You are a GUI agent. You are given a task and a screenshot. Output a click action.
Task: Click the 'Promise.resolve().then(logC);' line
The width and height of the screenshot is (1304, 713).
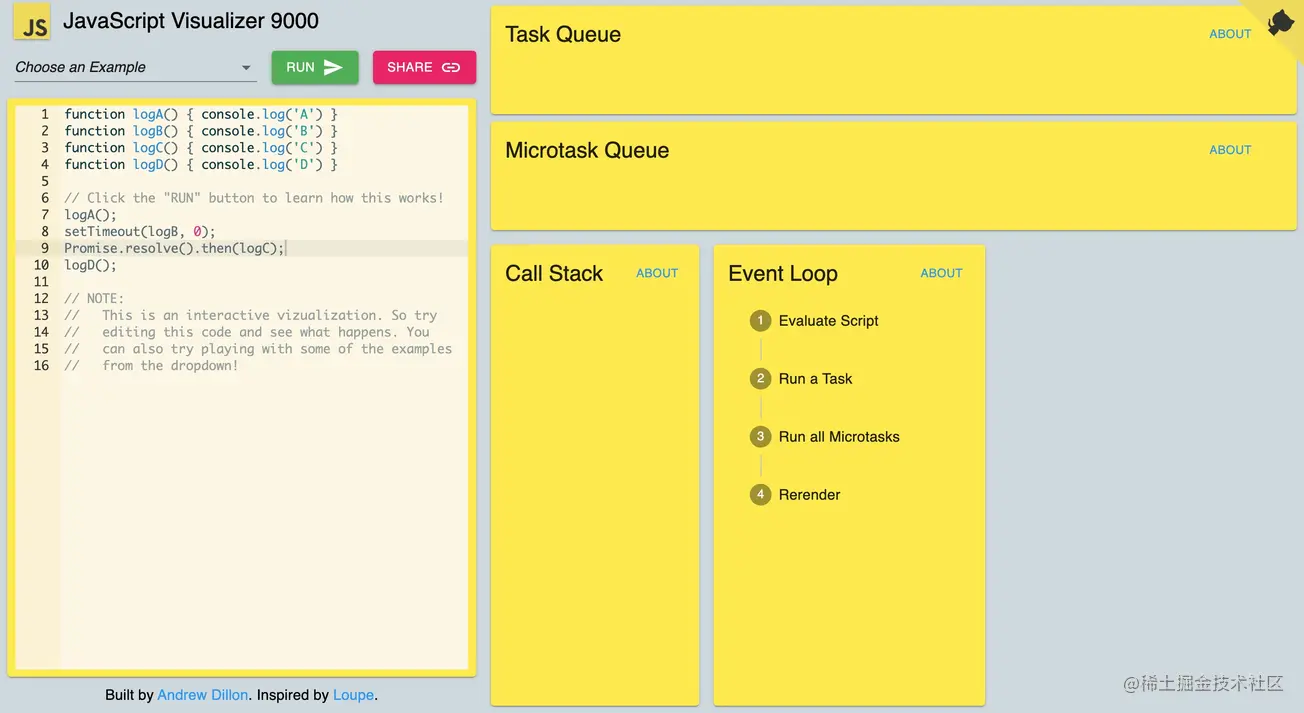[x=174, y=248]
